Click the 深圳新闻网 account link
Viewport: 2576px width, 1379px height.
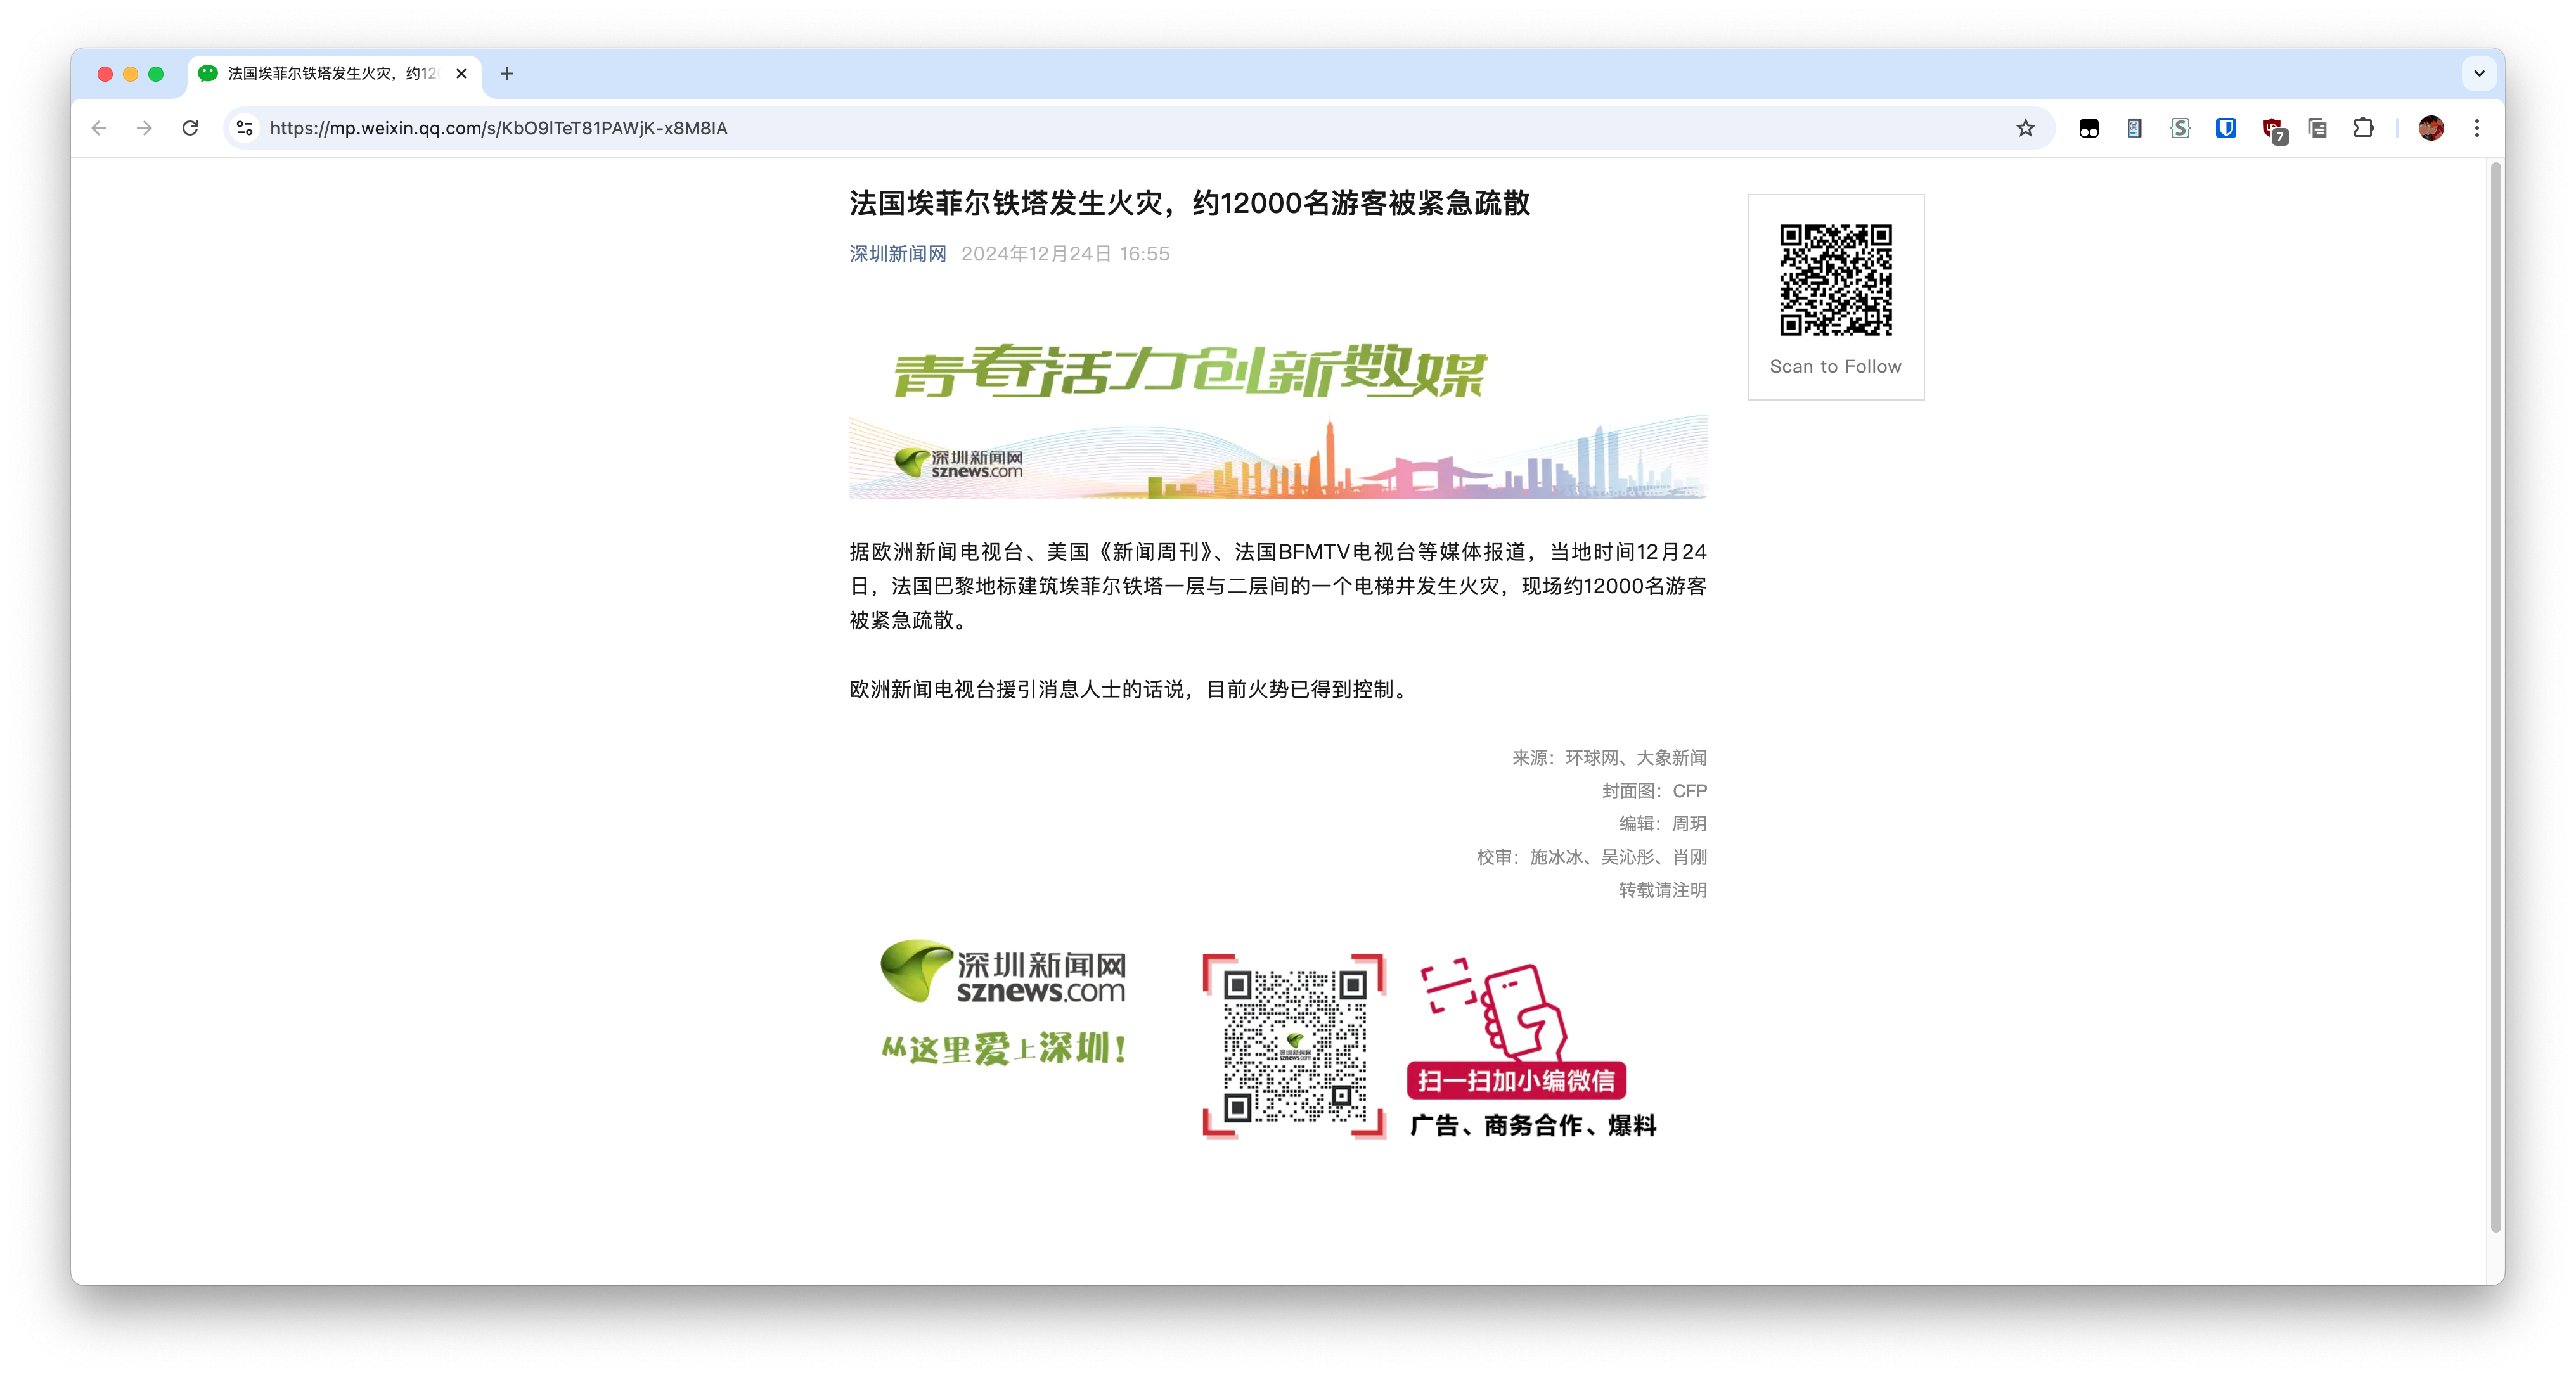click(897, 253)
